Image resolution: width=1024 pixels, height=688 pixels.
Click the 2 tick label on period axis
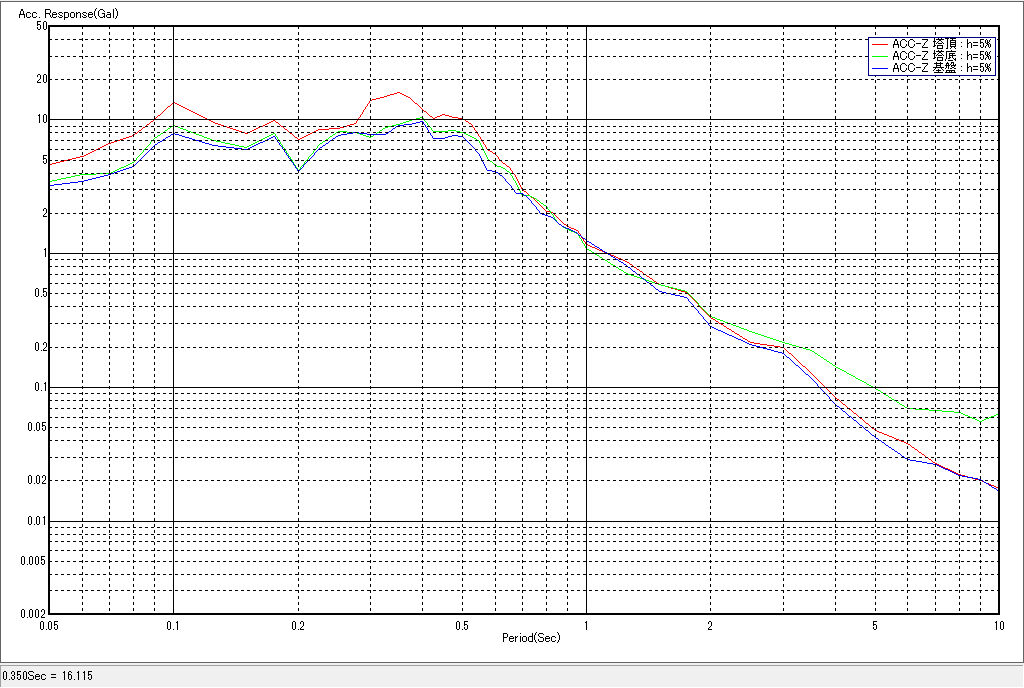point(709,625)
